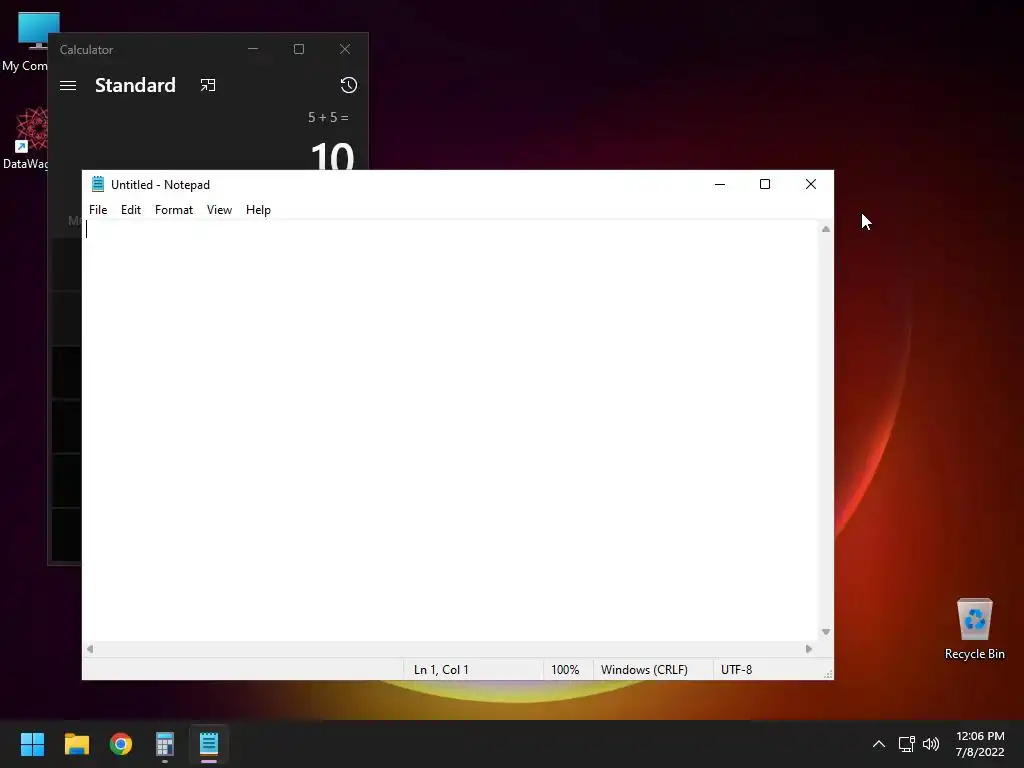Viewport: 1024px width, 768px height.
Task: Click the Standard mode heading in Calculator
Action: tap(135, 86)
